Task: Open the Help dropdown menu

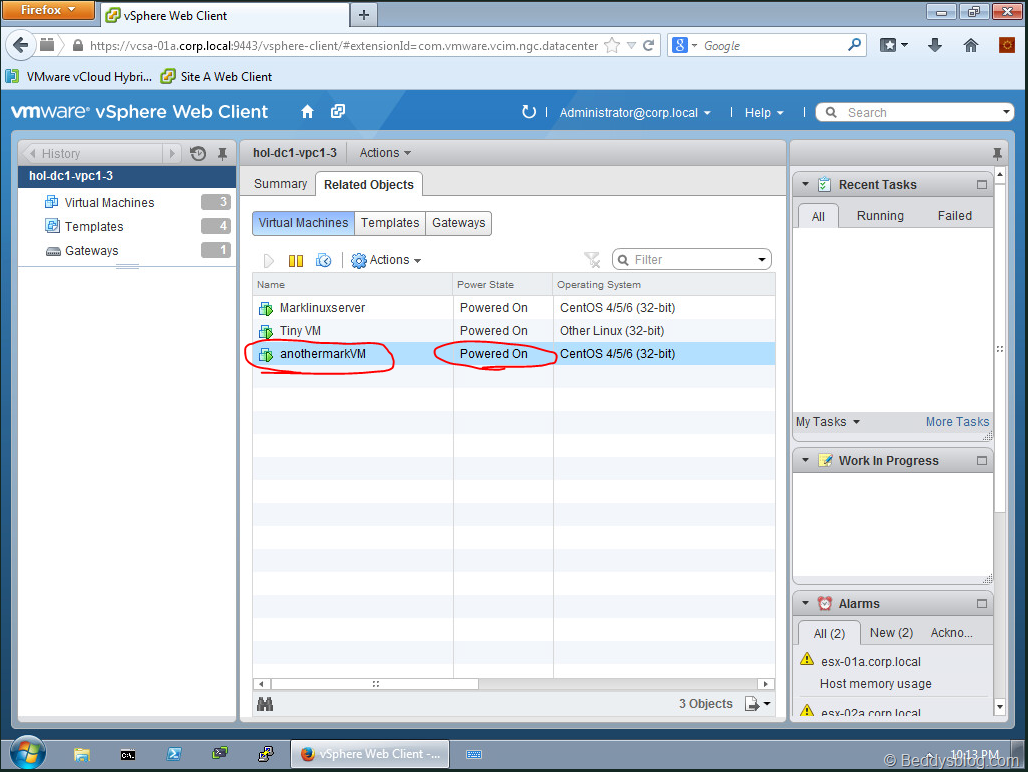Action: 764,113
